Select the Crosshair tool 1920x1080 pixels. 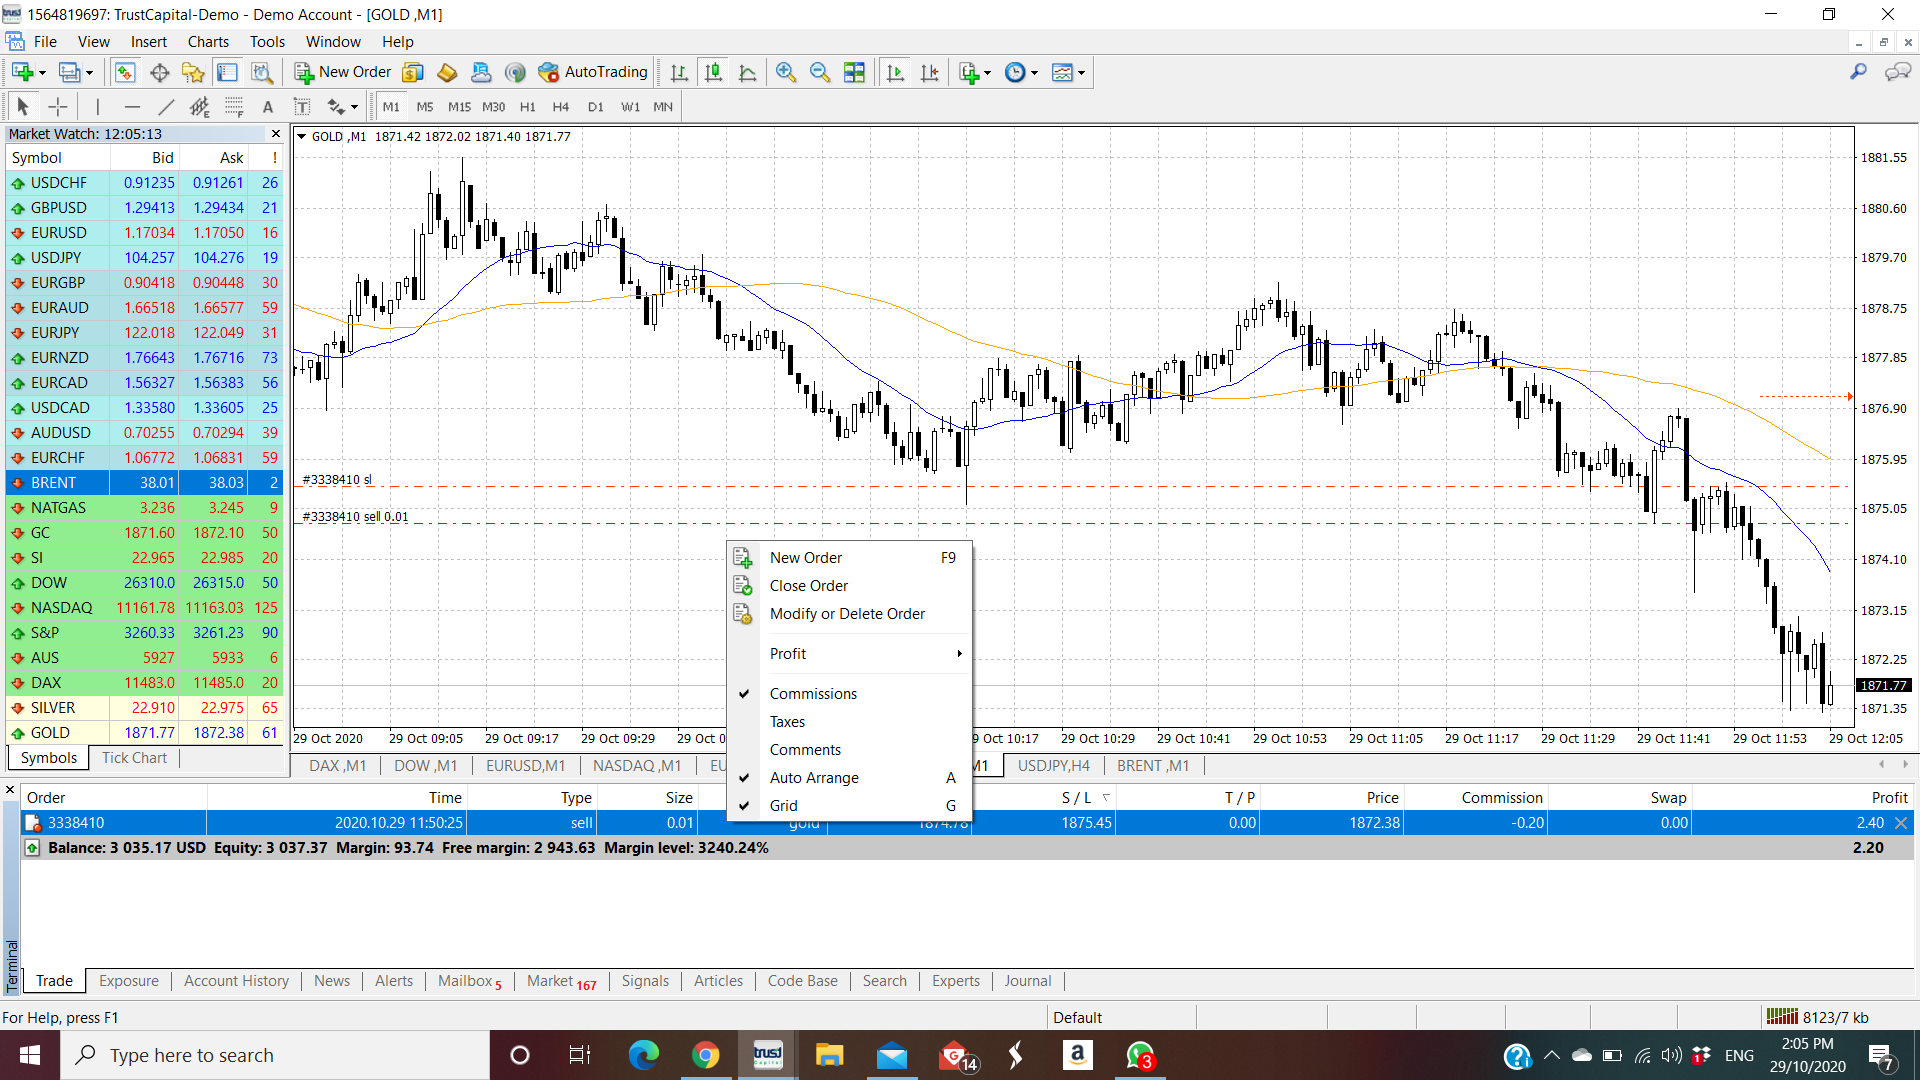[x=58, y=106]
